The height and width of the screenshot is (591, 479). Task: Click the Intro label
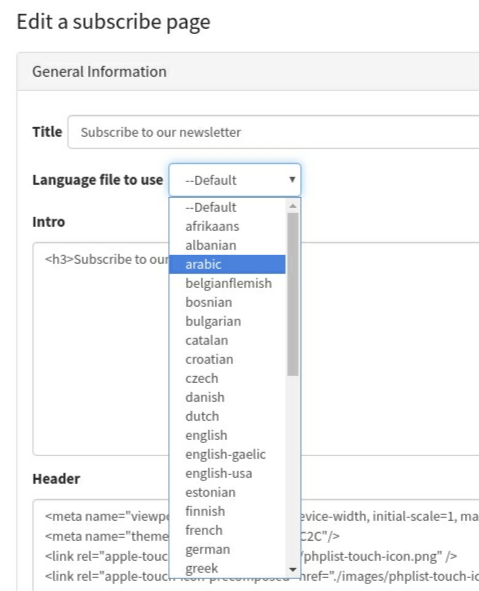coord(49,222)
